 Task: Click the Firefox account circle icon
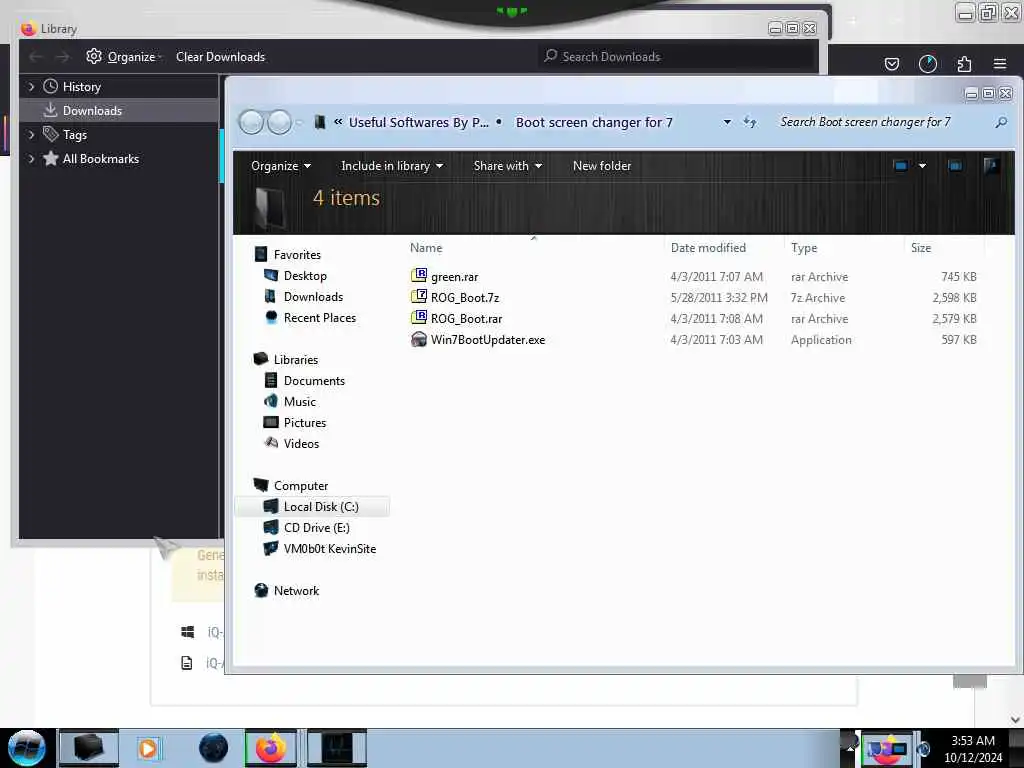pos(927,64)
